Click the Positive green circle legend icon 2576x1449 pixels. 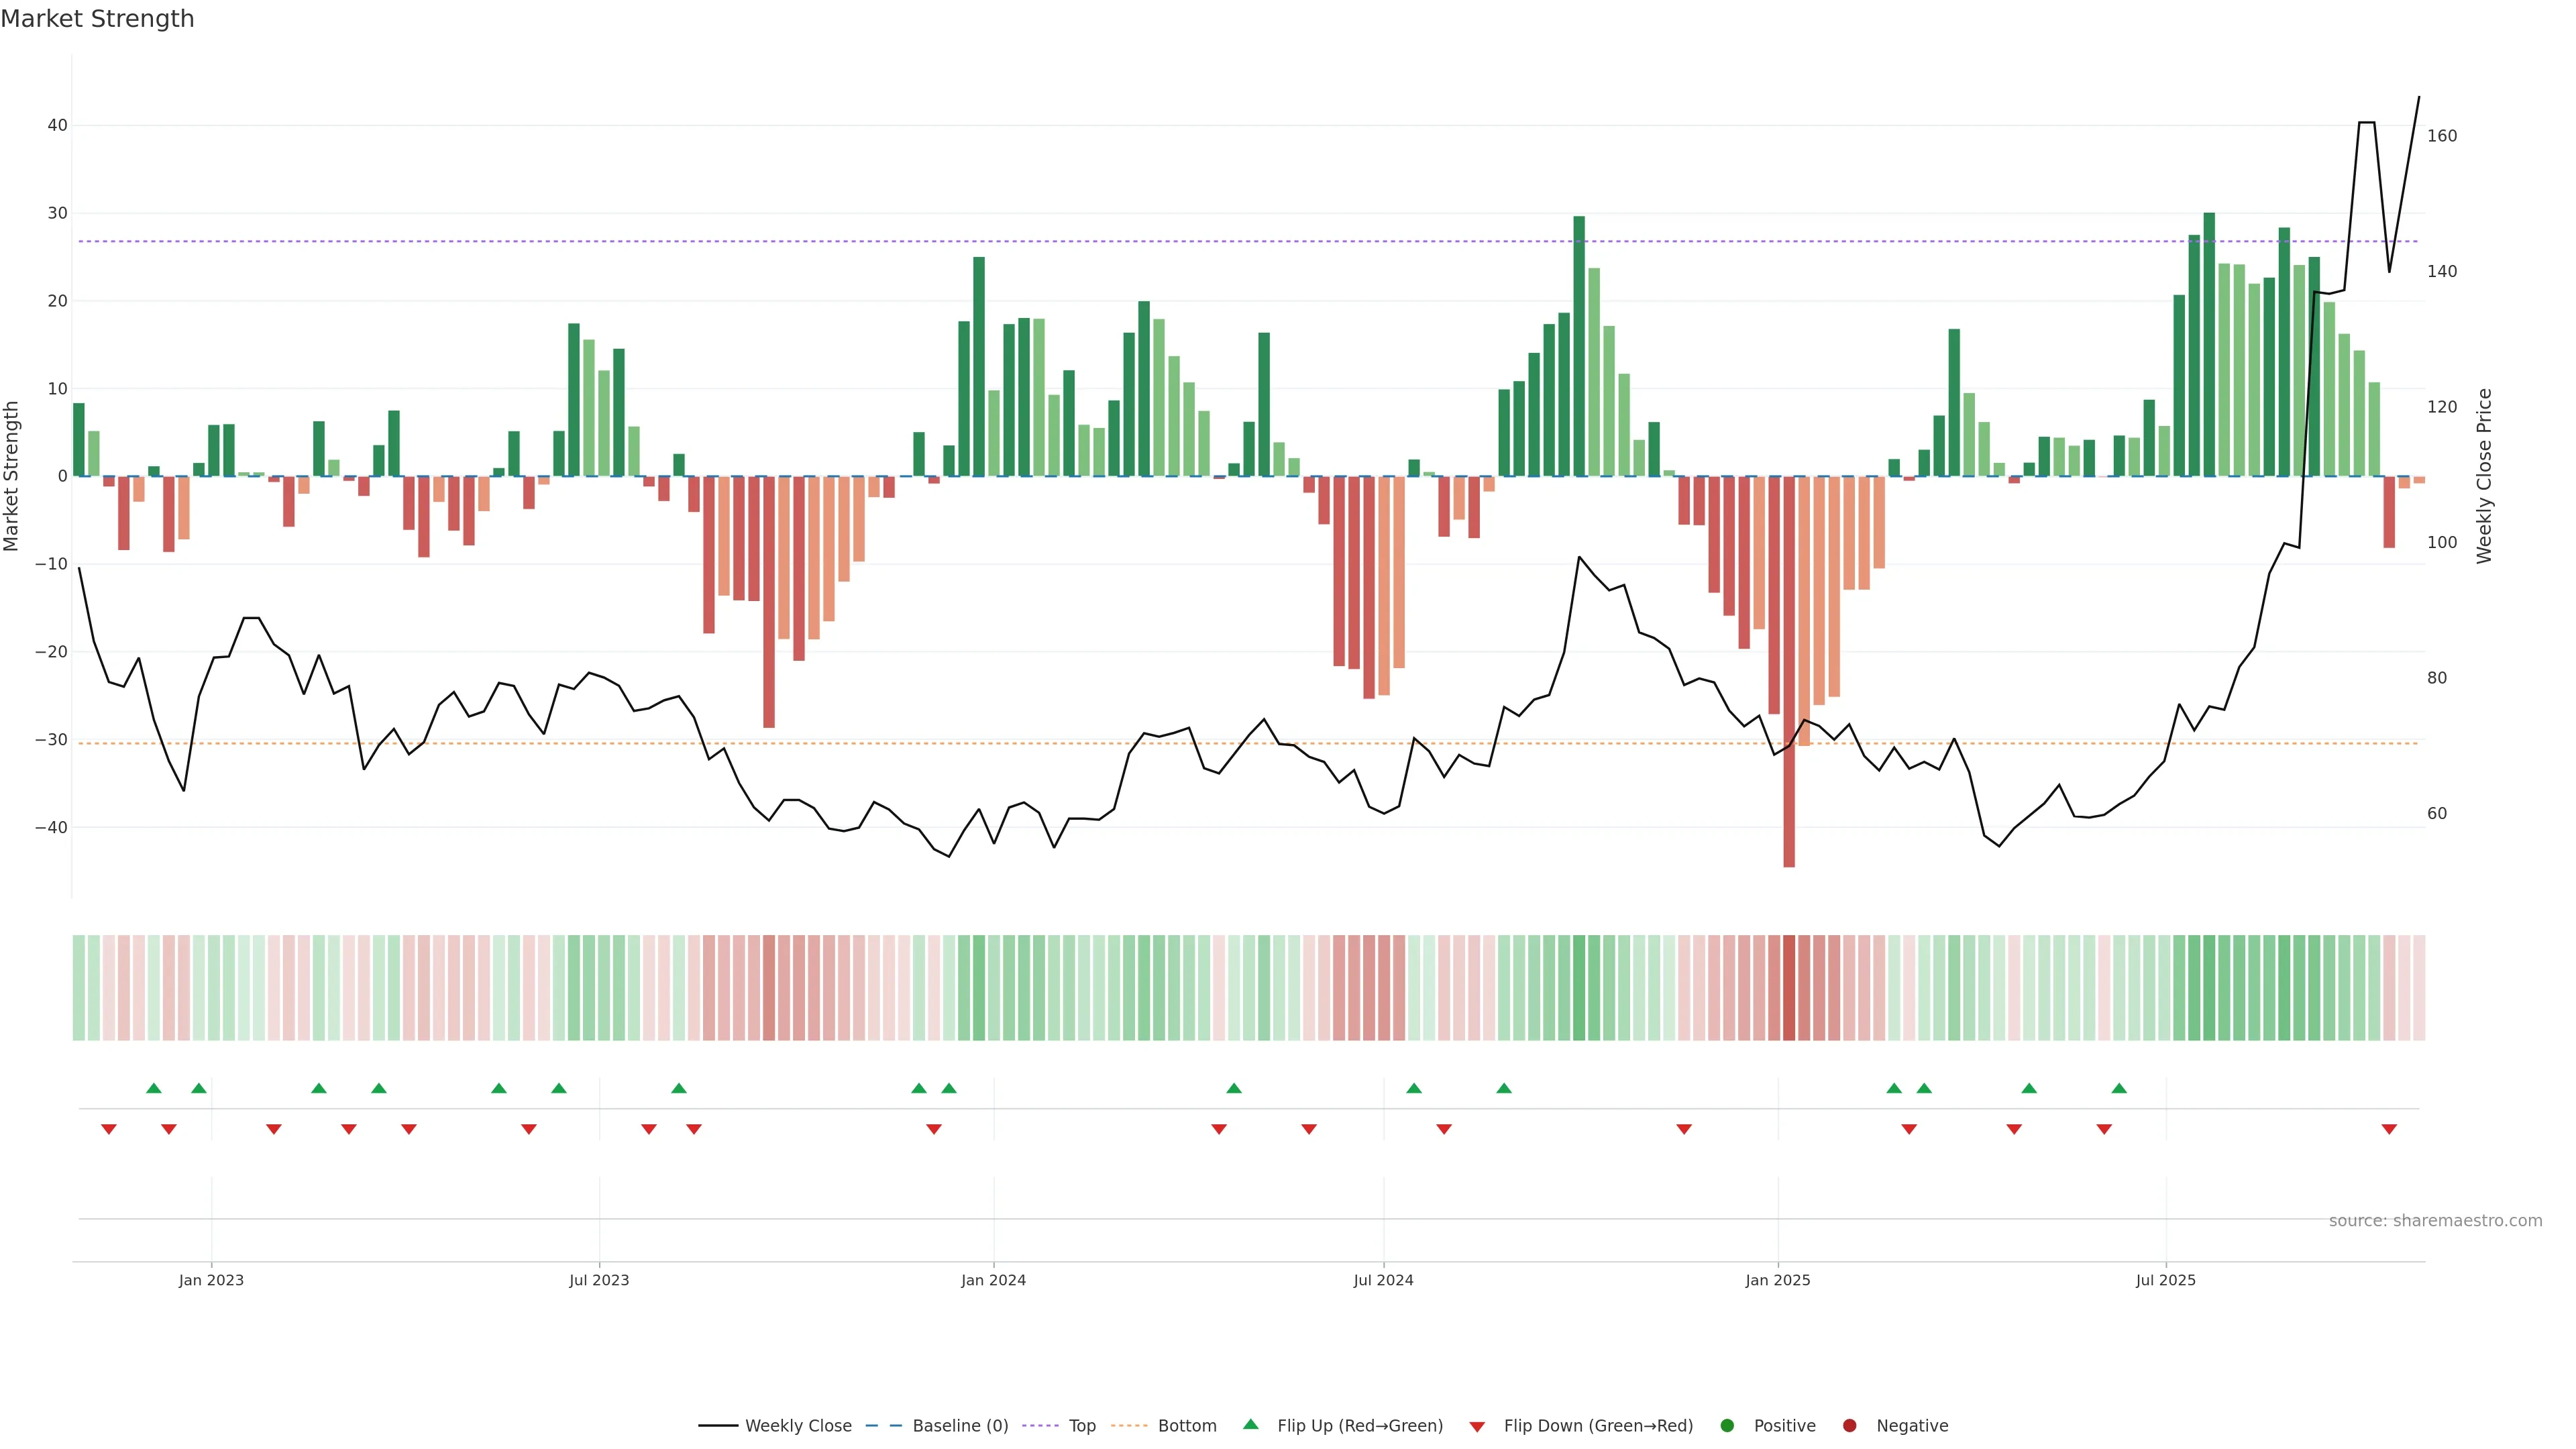point(1727,1426)
